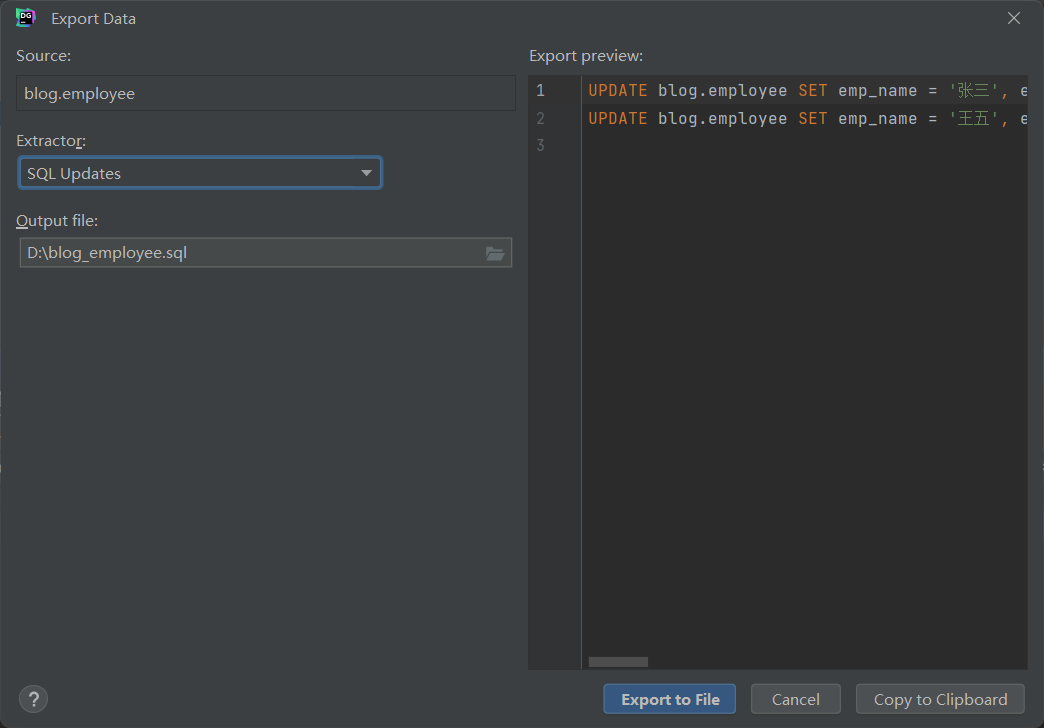Click the Extractor label

tap(51, 141)
